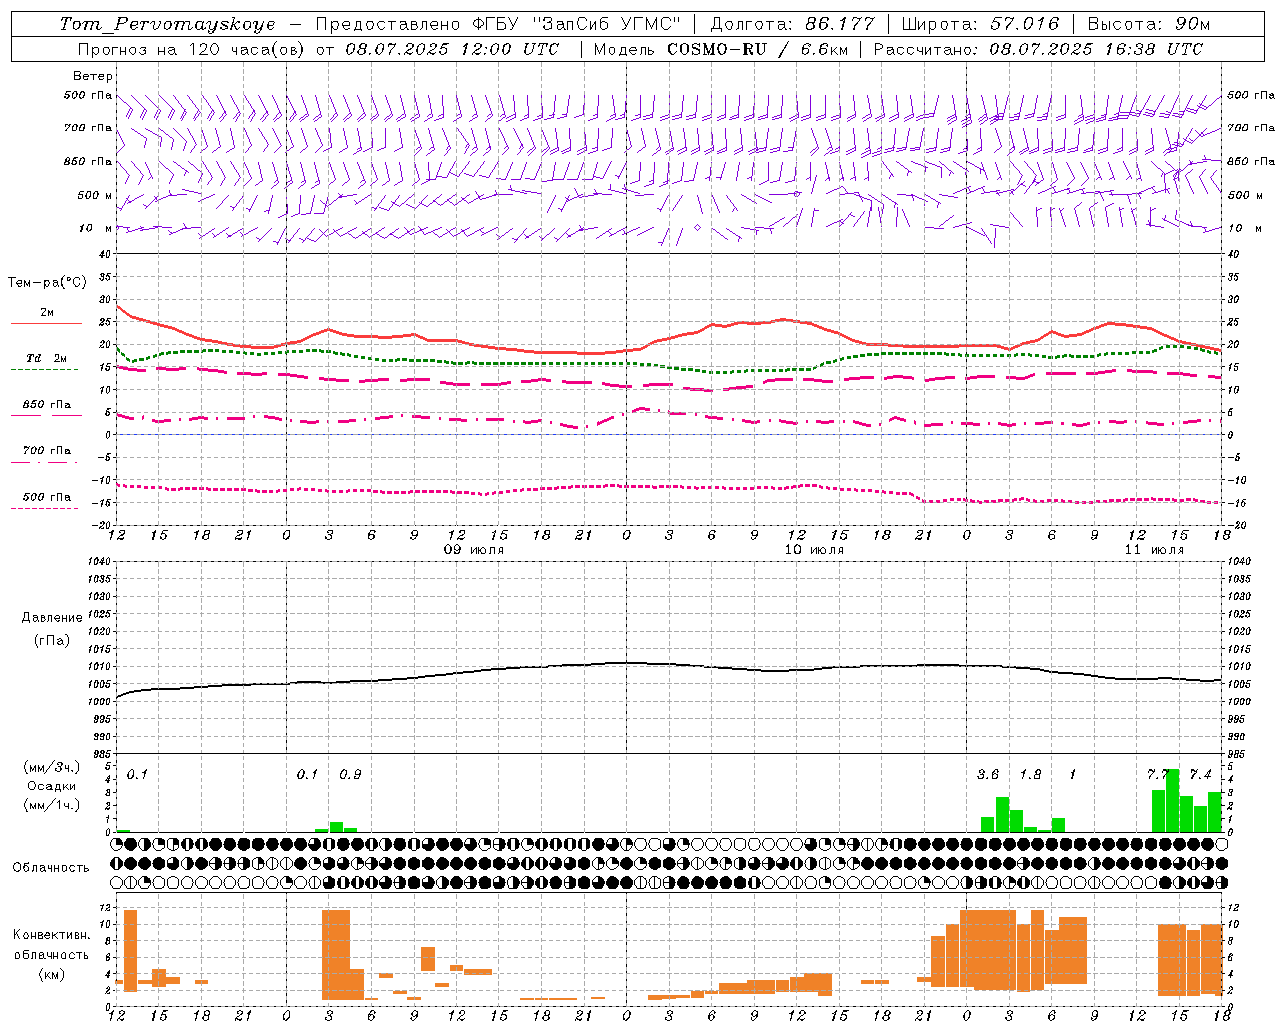Click the pressure unit label "(гПа)"
The width and height of the screenshot is (1280, 1024).
coord(52,640)
